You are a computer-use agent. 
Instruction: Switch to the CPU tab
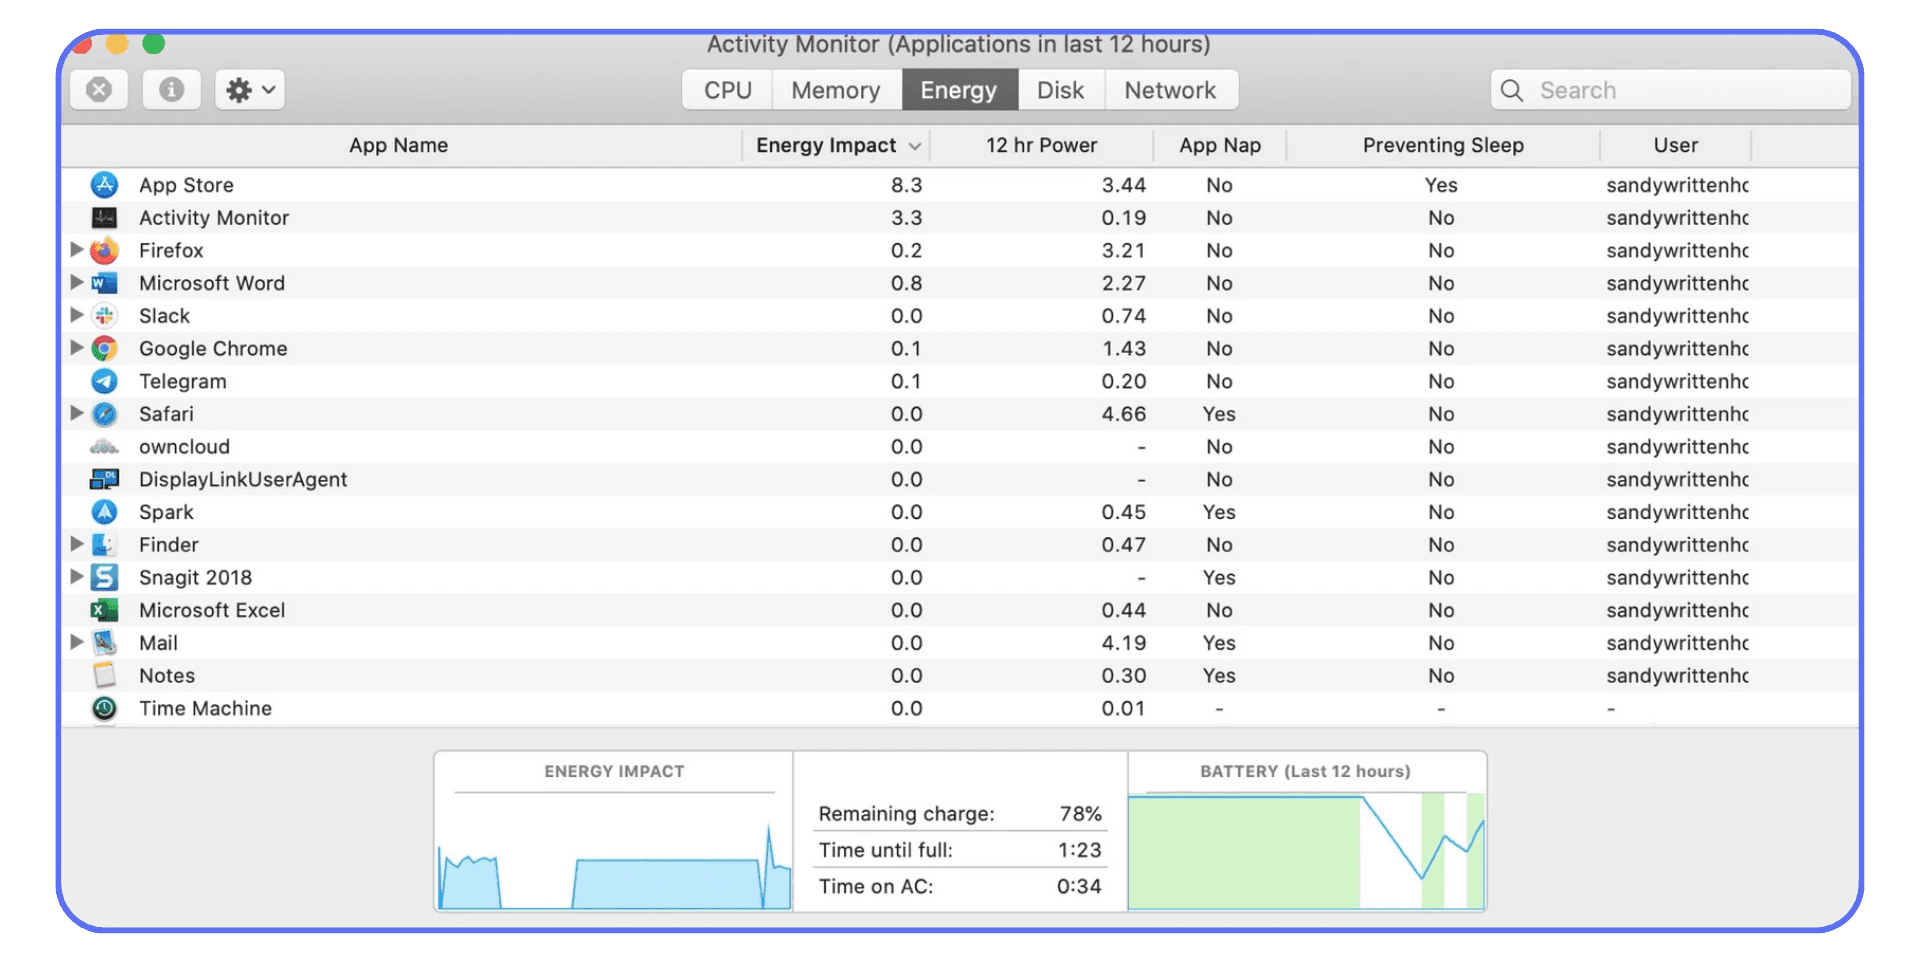[727, 90]
